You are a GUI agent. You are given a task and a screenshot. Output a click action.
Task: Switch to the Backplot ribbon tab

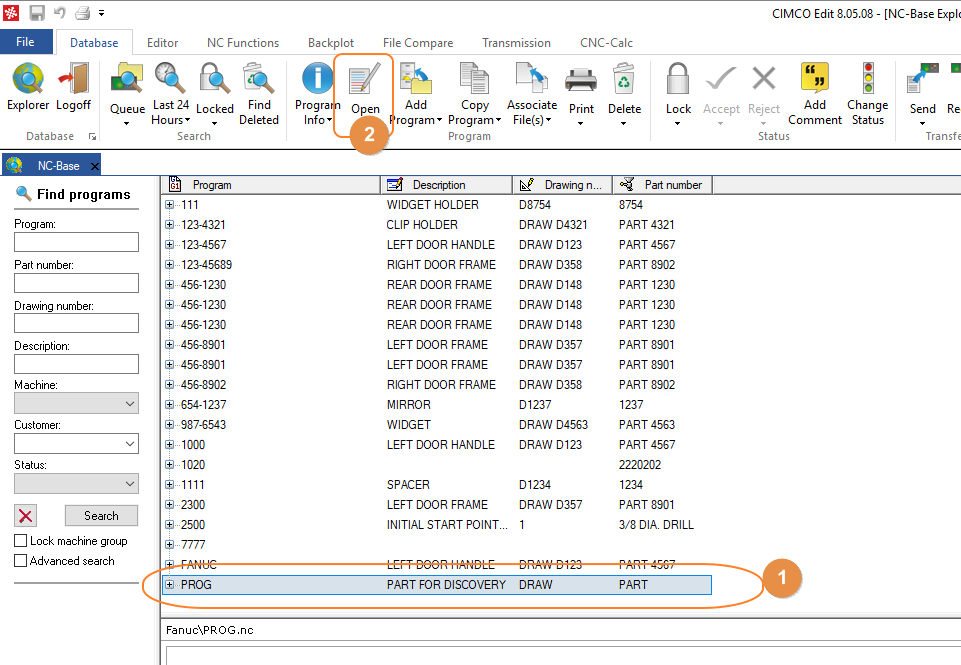331,42
